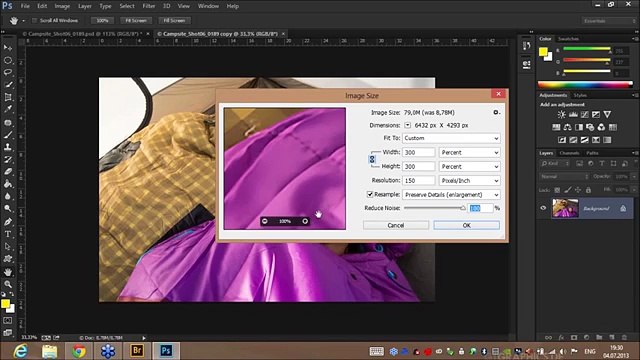Select the Eraser tool
The height and width of the screenshot is (360, 640).
point(8,171)
